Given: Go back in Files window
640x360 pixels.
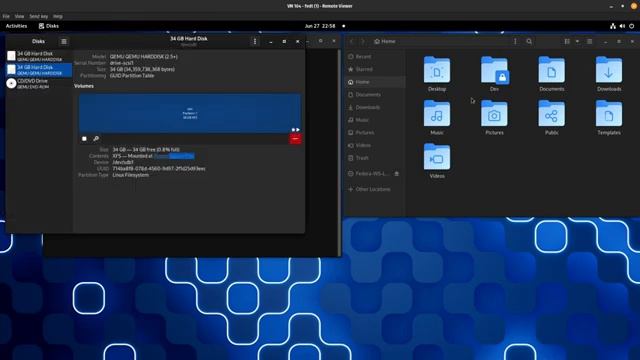Looking at the screenshot, I should [352, 41].
